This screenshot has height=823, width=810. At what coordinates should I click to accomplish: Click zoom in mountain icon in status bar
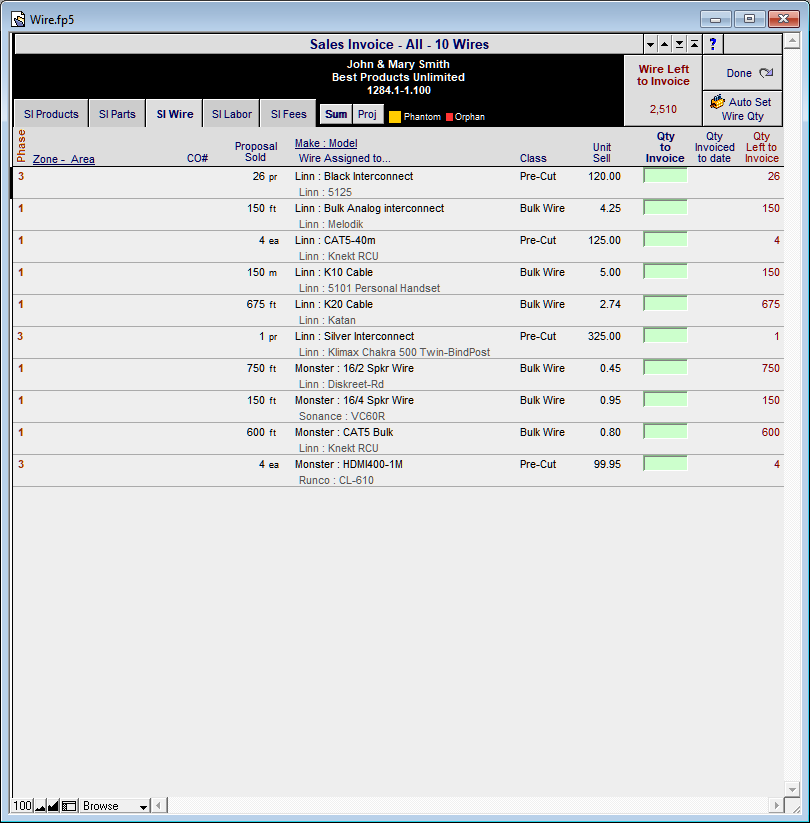[x=53, y=806]
